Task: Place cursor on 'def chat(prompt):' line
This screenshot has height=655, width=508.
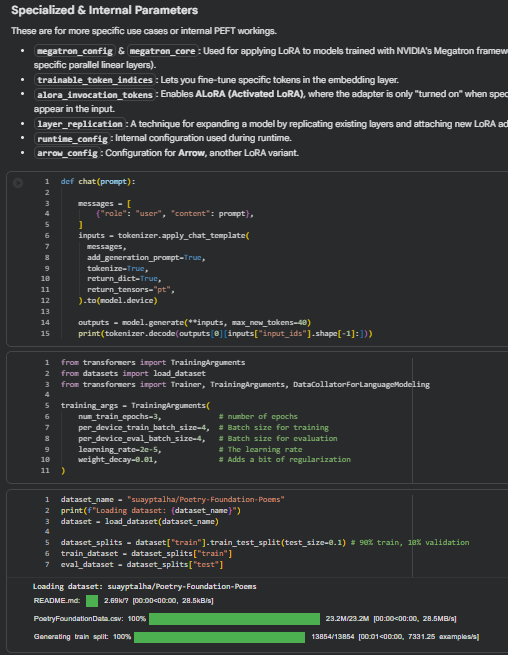Action: [x=98, y=182]
